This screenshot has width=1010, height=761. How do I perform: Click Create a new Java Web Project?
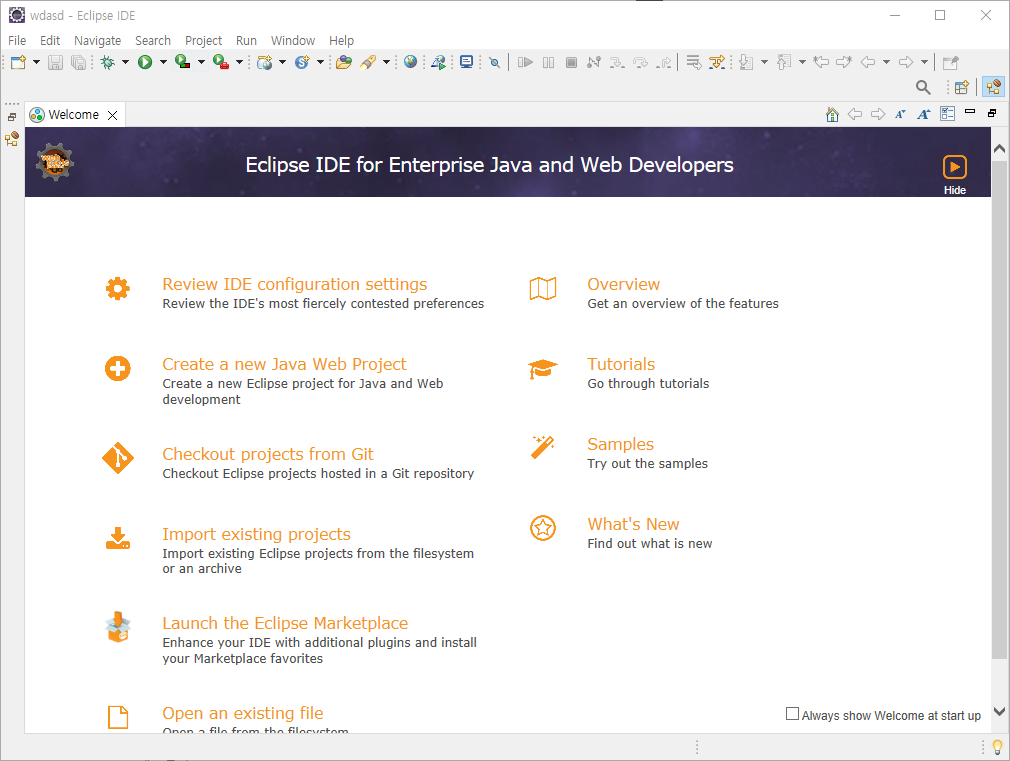284,364
